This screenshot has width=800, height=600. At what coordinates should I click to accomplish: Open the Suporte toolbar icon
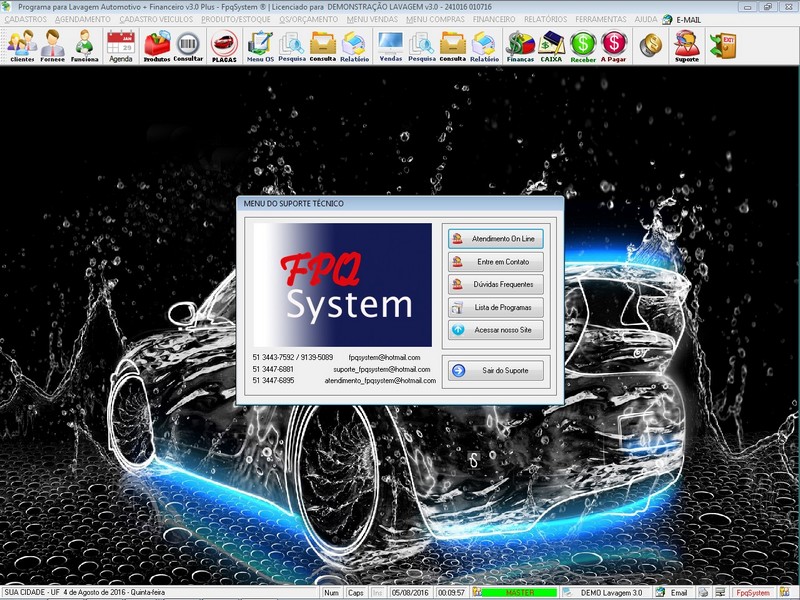pyautogui.click(x=687, y=46)
